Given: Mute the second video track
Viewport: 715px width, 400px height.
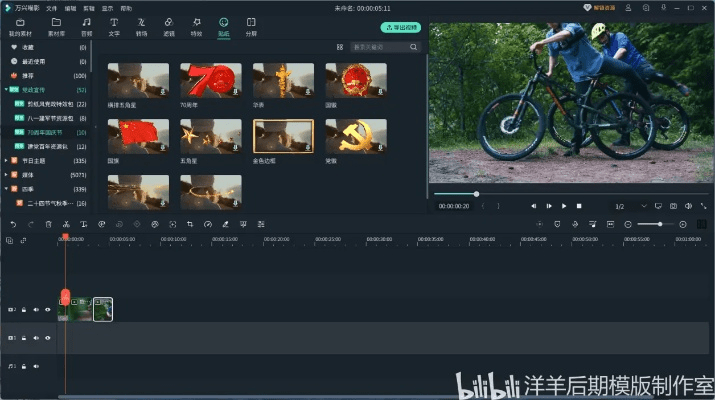Looking at the screenshot, I should (x=36, y=338).
